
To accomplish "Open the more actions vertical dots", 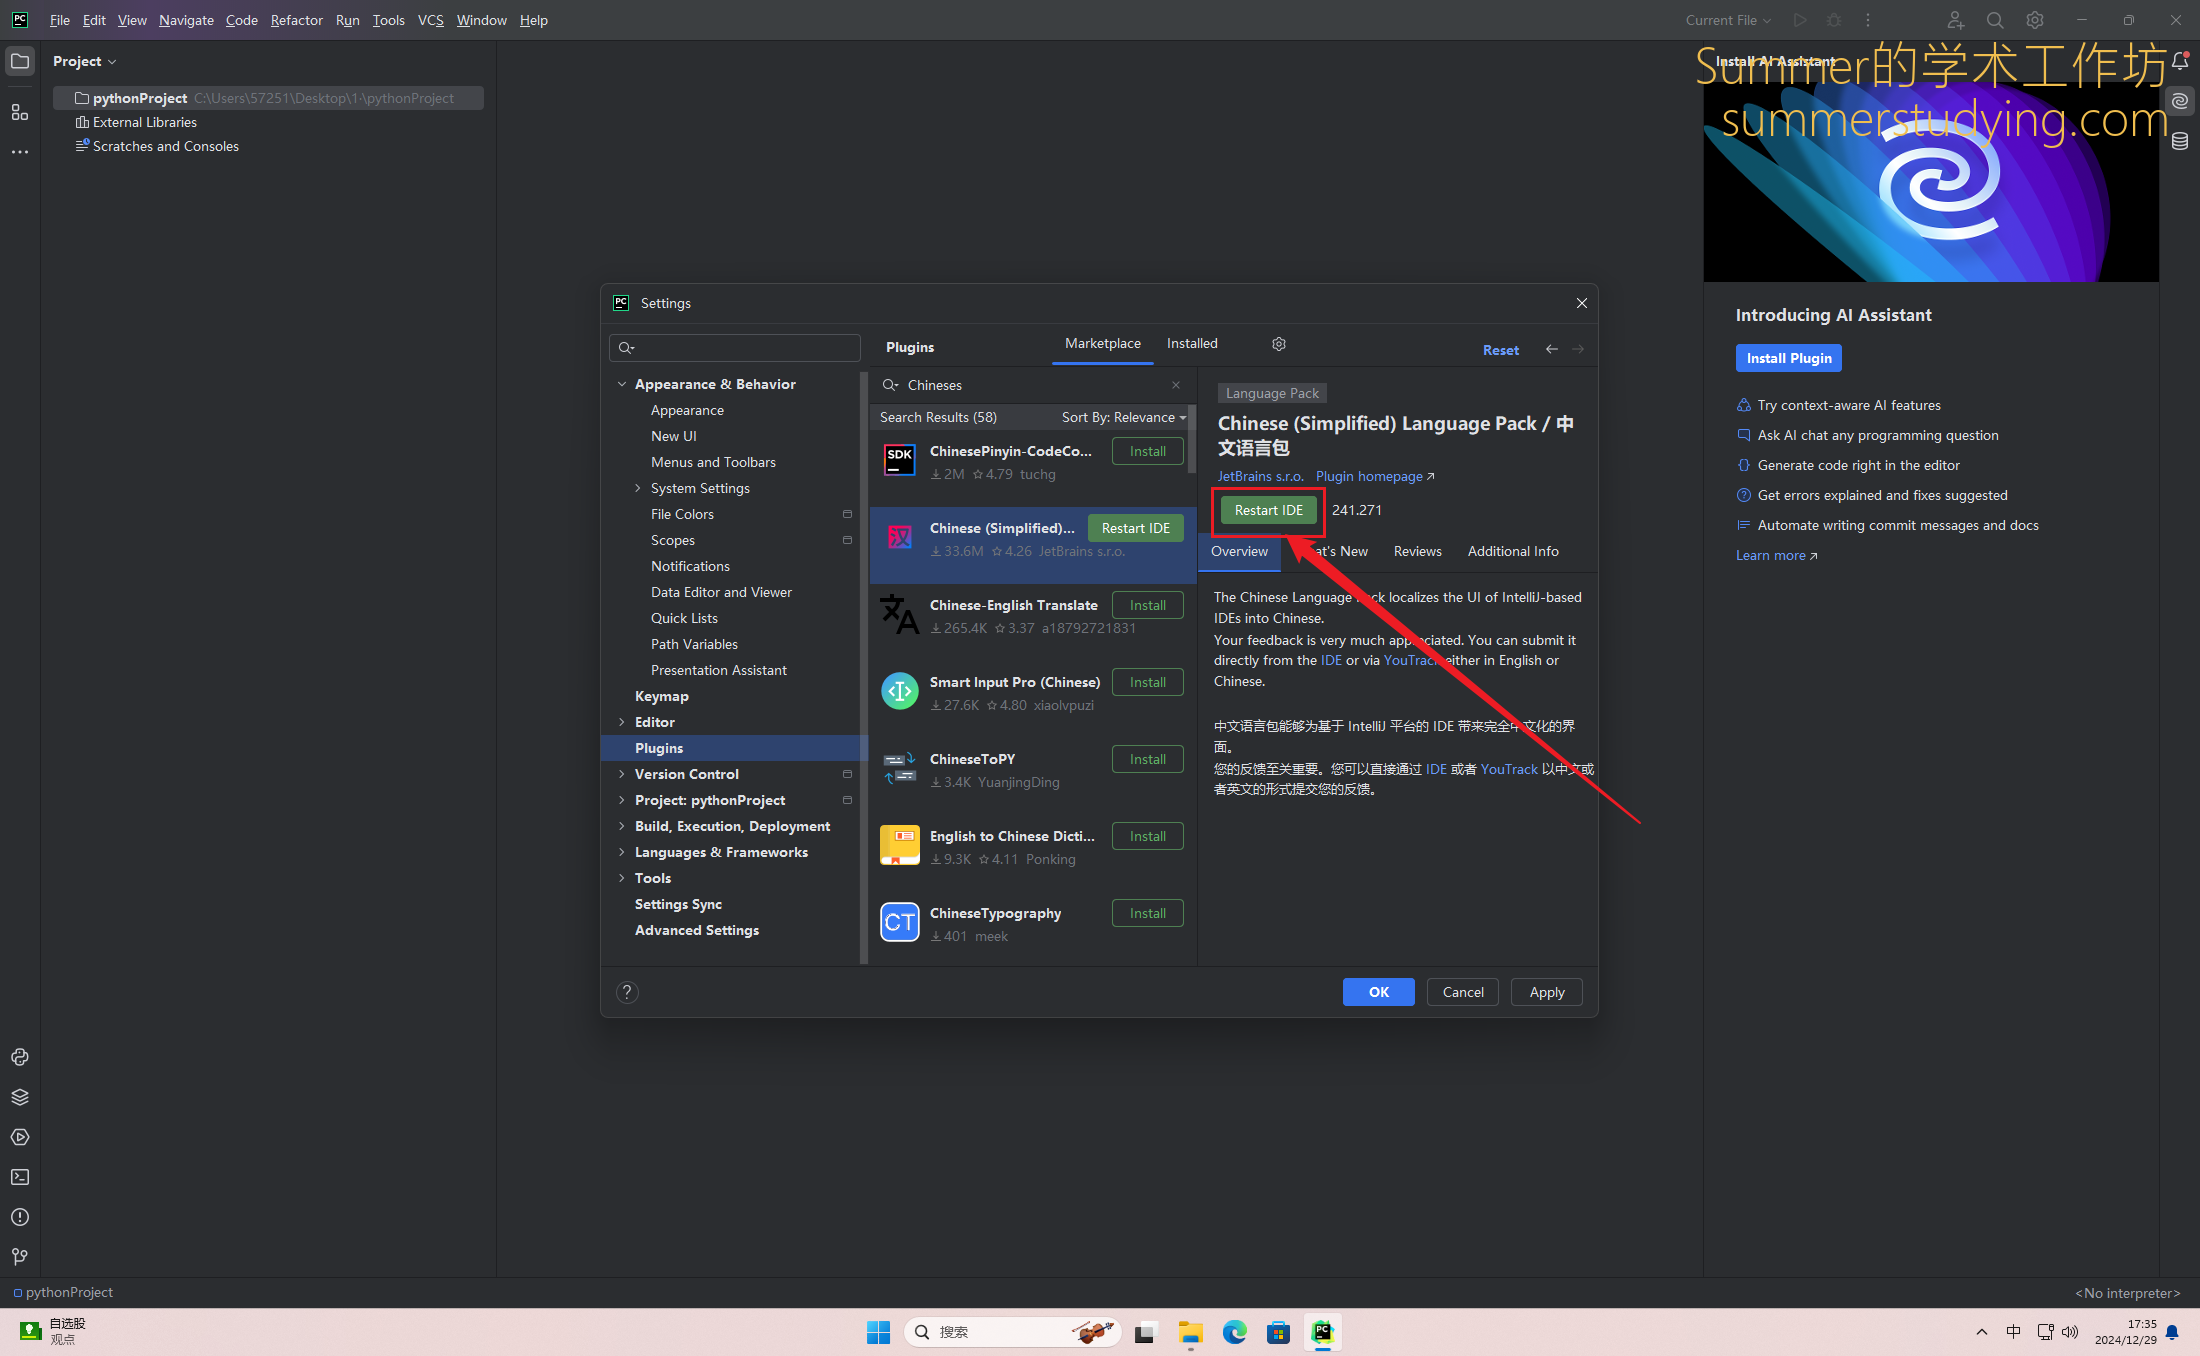I will 1868,20.
